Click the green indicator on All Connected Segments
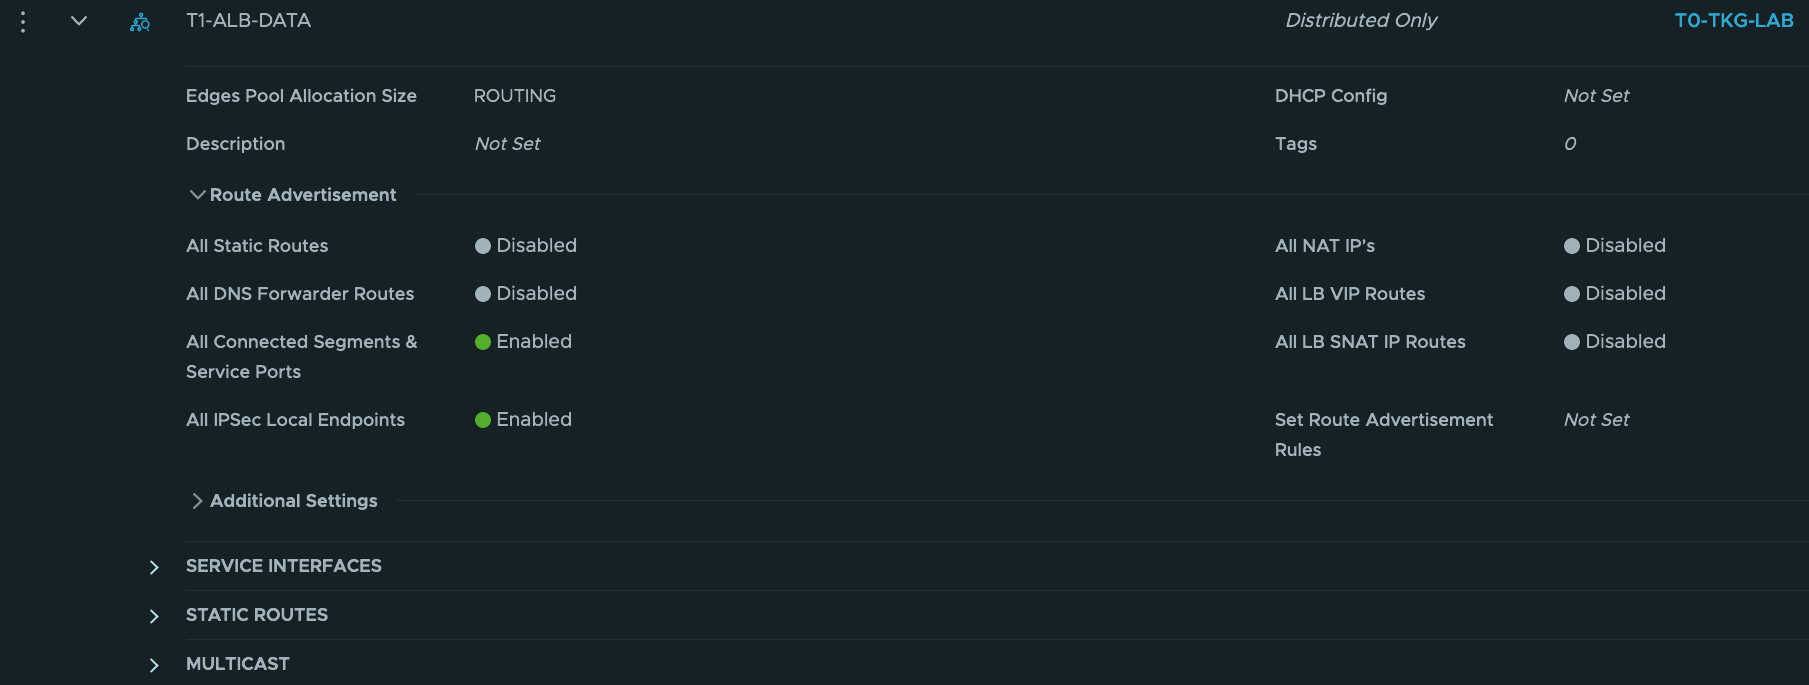The height and width of the screenshot is (685, 1809). click(482, 341)
